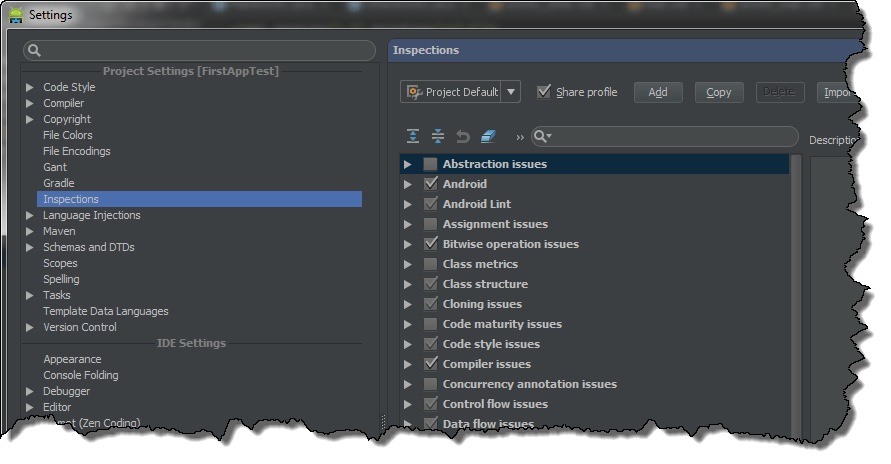The width and height of the screenshot is (891, 464).
Task: Click the Copy profile button
Action: point(719,92)
